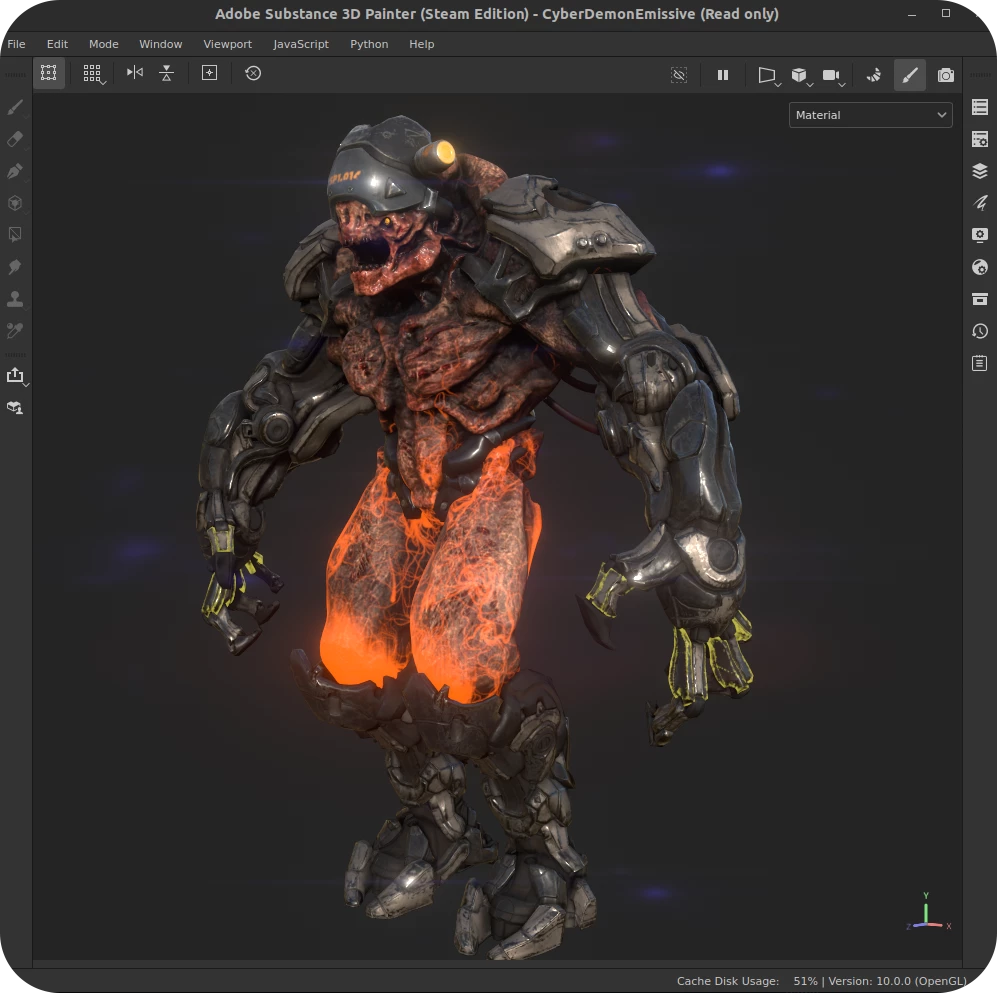Viewport: 997px width, 993px height.
Task: Open the Properties brush stroke panel icon
Action: pyautogui.click(x=980, y=203)
